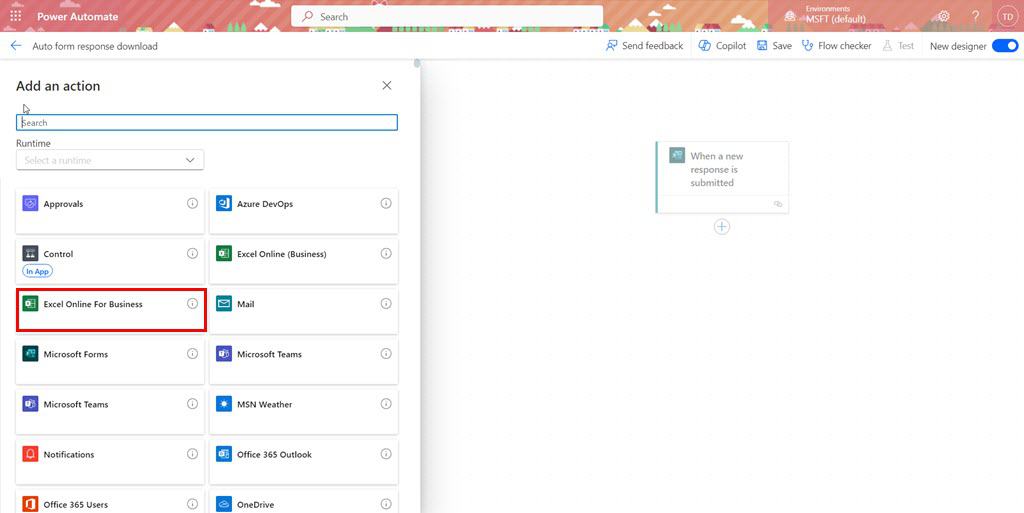
Task: Toggle the New designer switch
Action: pos(1005,46)
